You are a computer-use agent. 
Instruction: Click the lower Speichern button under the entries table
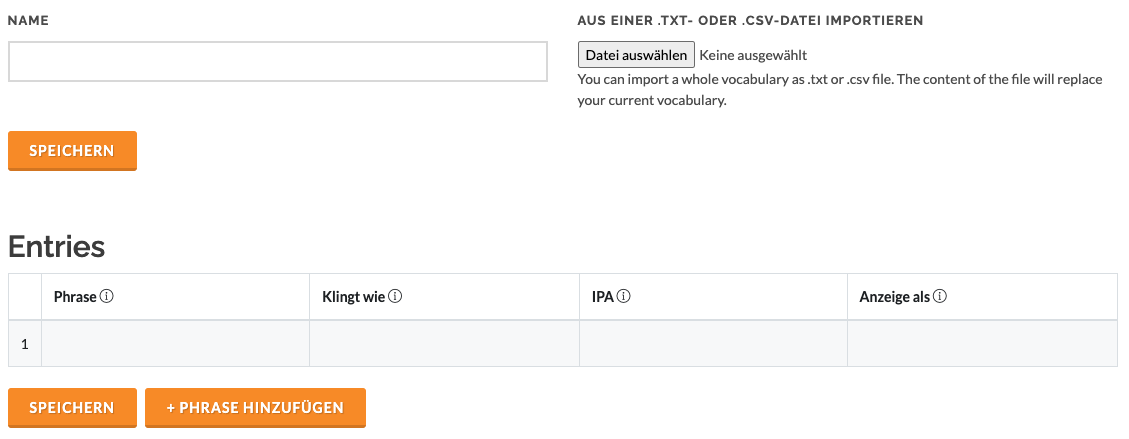[72, 408]
